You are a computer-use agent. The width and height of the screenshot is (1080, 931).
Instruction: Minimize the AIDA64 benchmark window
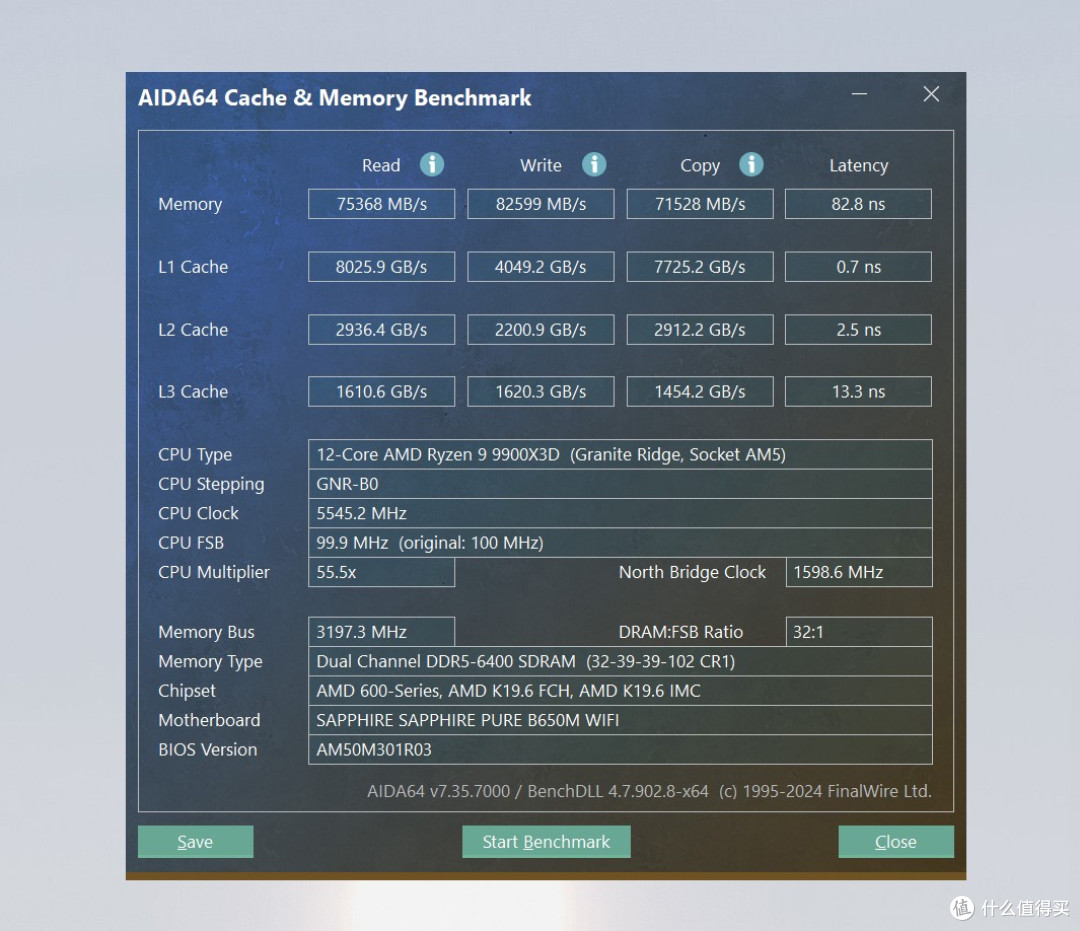point(859,94)
